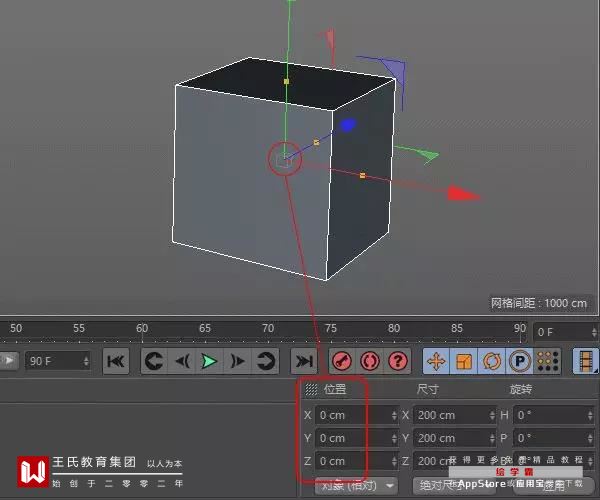Adjust the 90 F field stepper arrows
Screen dimensions: 600x500
click(x=86, y=361)
